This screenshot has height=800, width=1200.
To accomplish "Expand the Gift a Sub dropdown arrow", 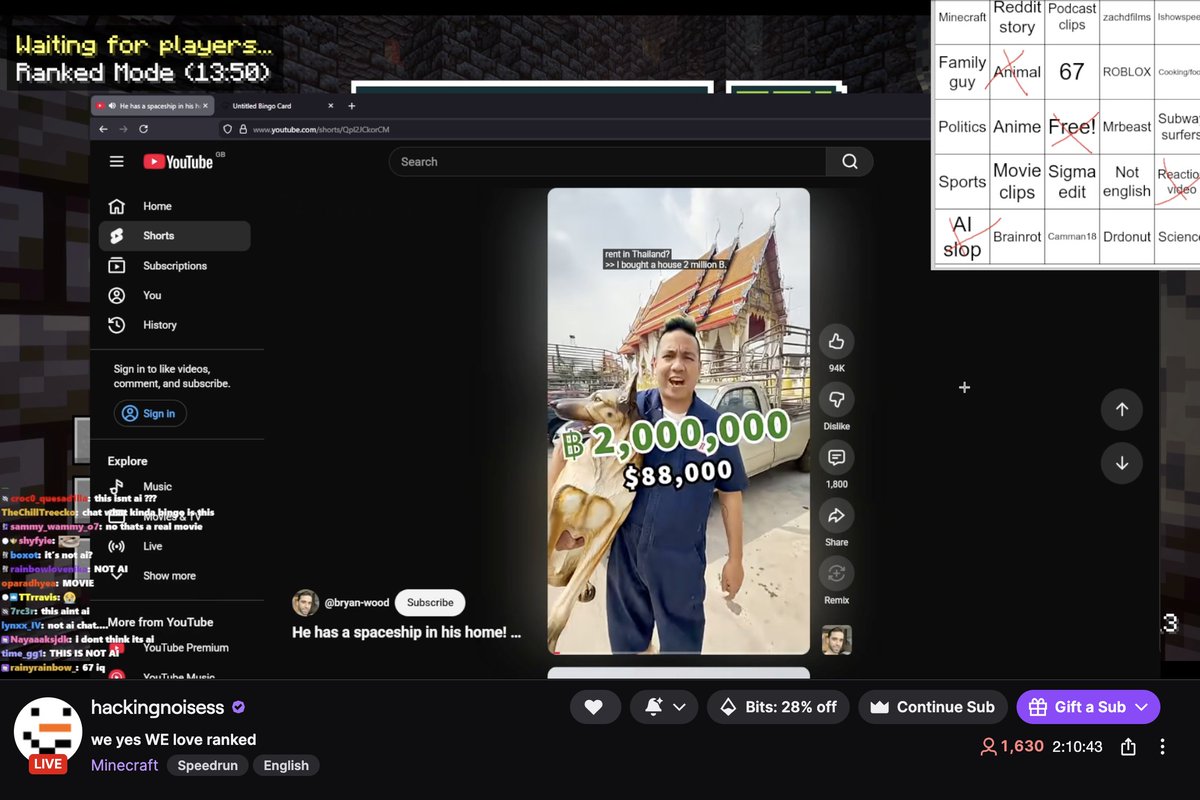I will pos(1141,707).
